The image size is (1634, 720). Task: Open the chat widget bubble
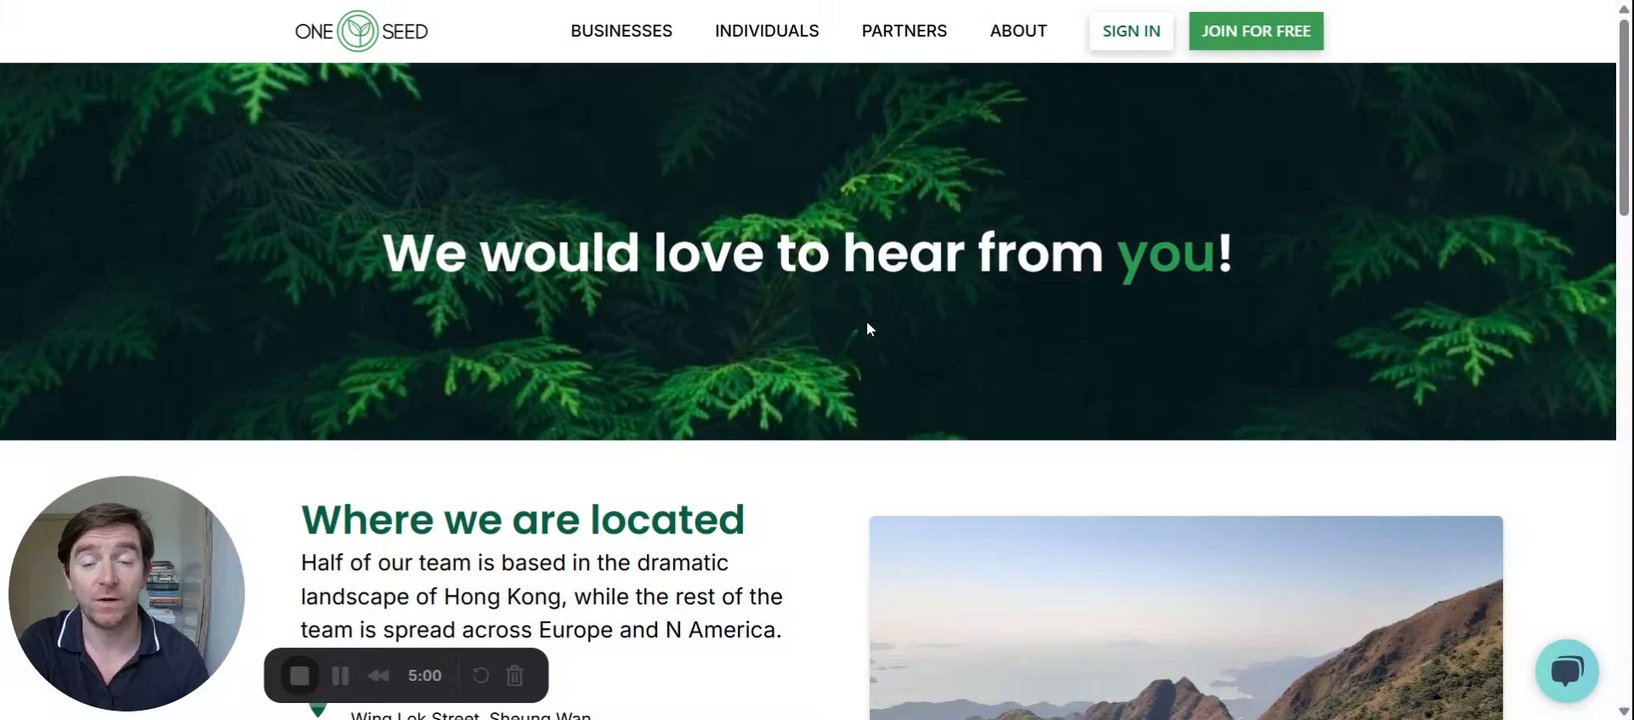pyautogui.click(x=1567, y=671)
